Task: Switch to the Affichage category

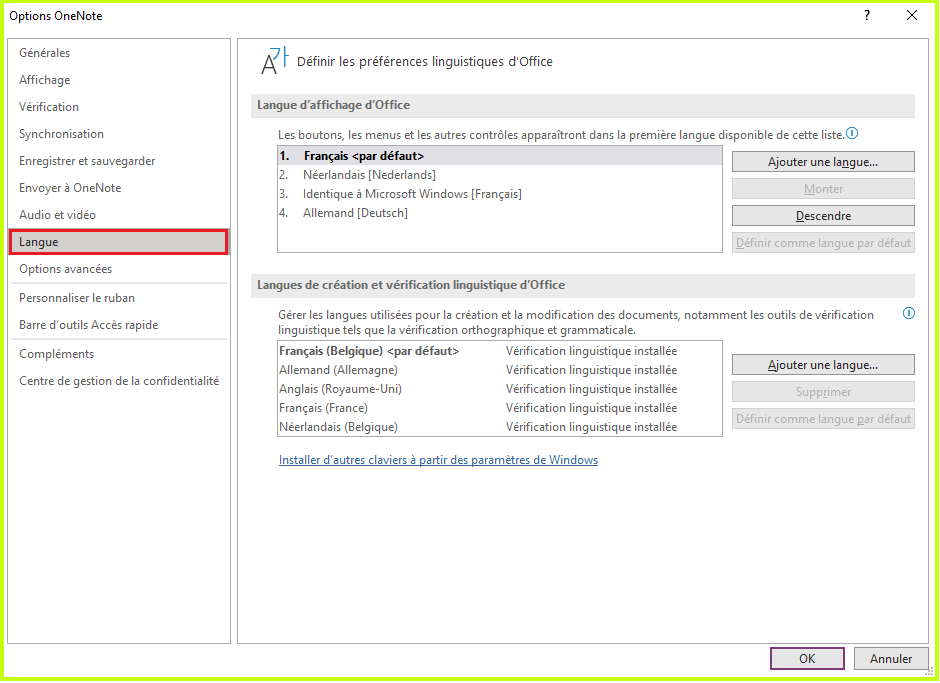Action: coord(118,80)
